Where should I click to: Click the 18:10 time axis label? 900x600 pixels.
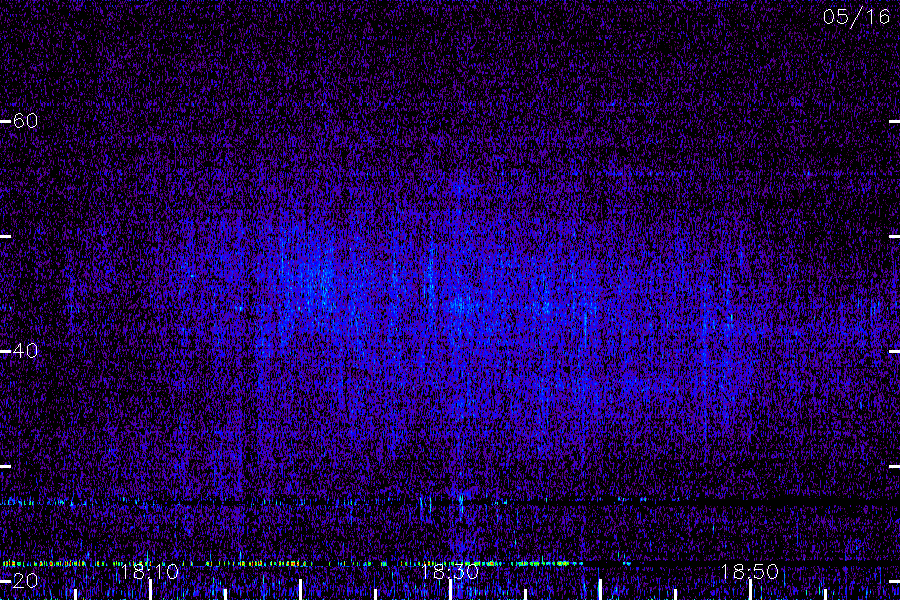(x=150, y=572)
